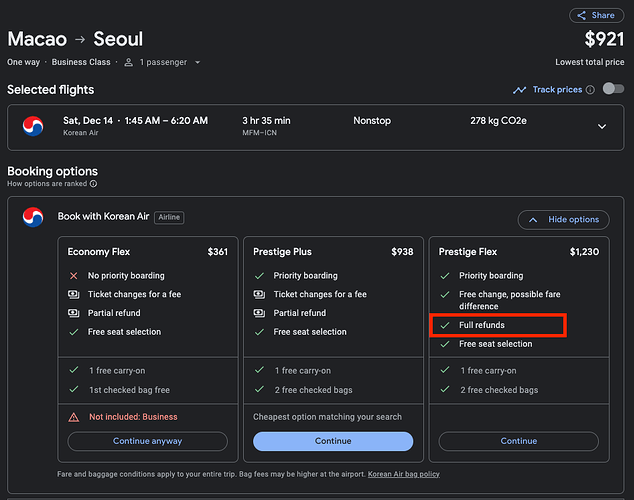
Task: Open the Korean Air bag policy link
Action: tap(404, 474)
